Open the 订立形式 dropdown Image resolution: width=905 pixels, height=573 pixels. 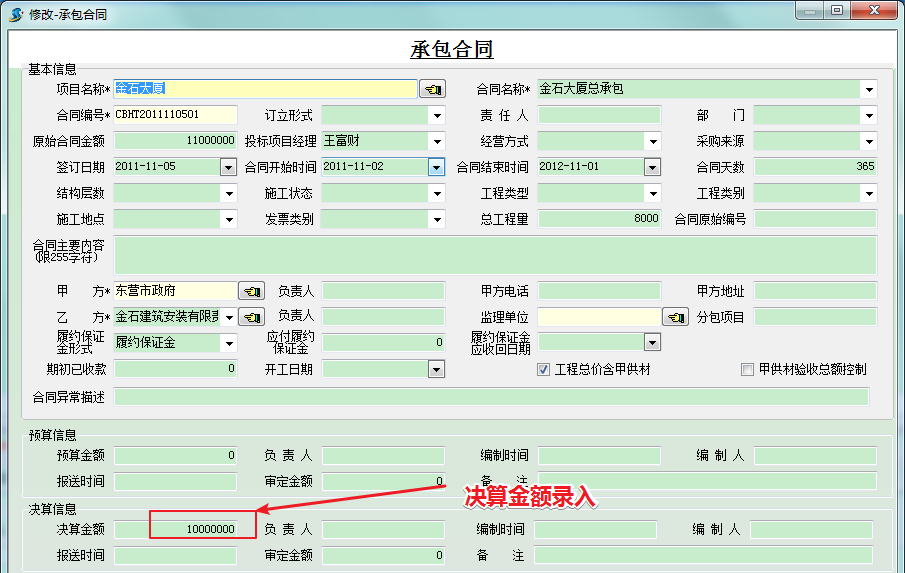(x=437, y=115)
